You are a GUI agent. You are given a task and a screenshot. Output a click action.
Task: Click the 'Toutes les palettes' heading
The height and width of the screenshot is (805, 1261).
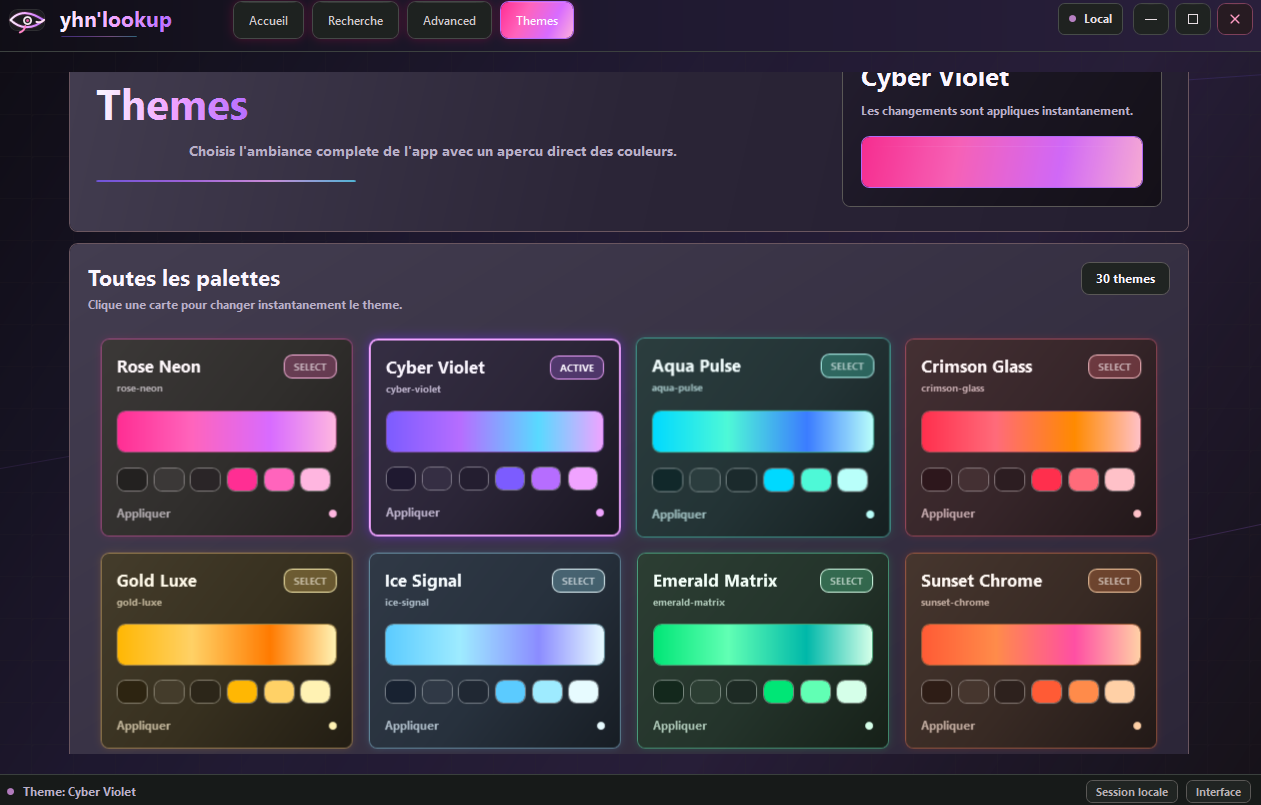click(184, 279)
